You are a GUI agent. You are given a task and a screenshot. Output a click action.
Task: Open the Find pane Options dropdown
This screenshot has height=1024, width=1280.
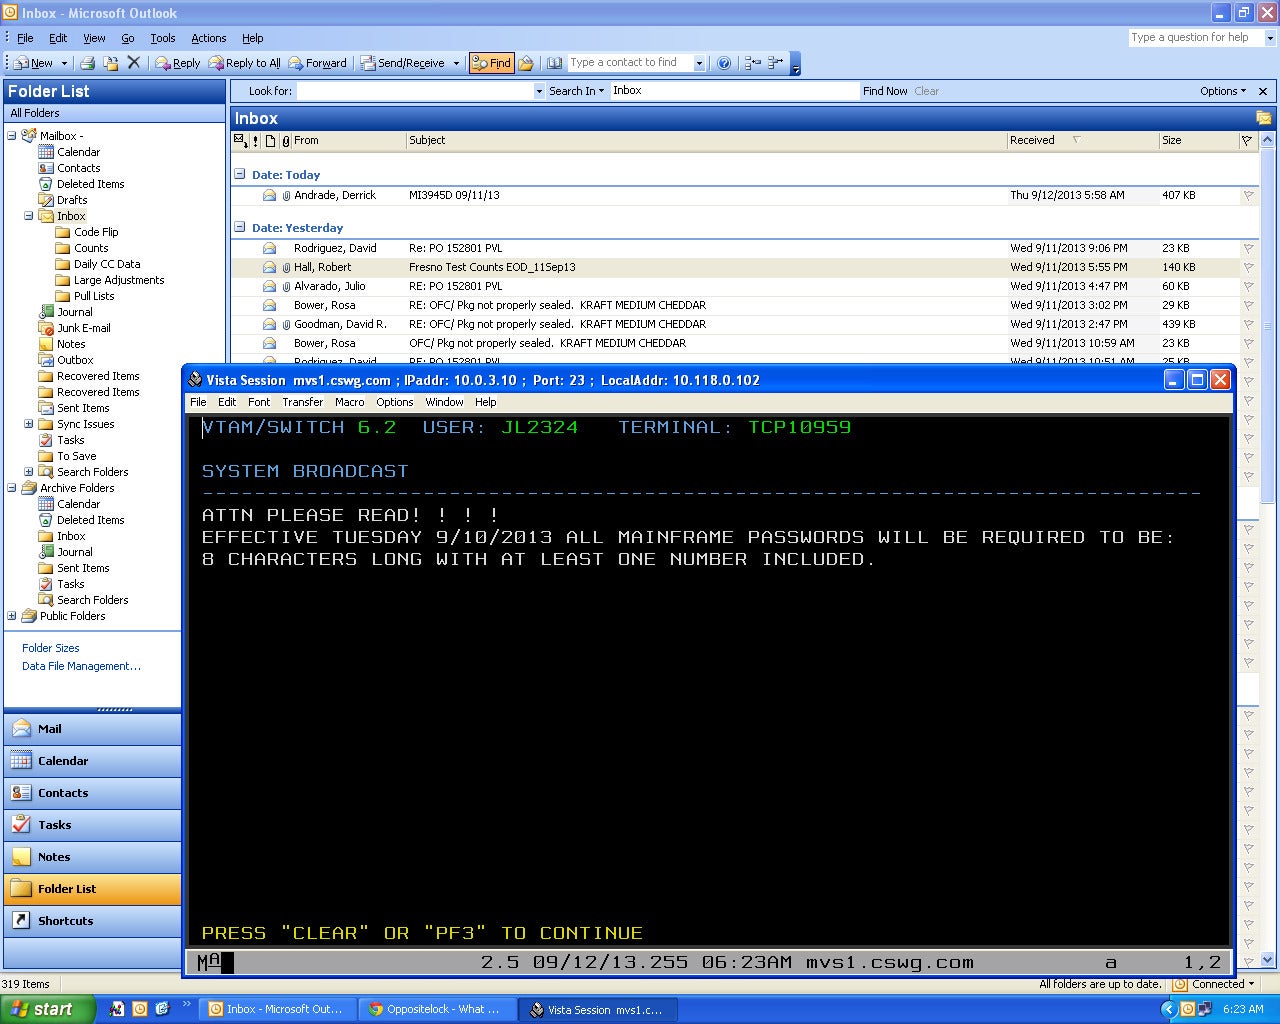[1223, 91]
